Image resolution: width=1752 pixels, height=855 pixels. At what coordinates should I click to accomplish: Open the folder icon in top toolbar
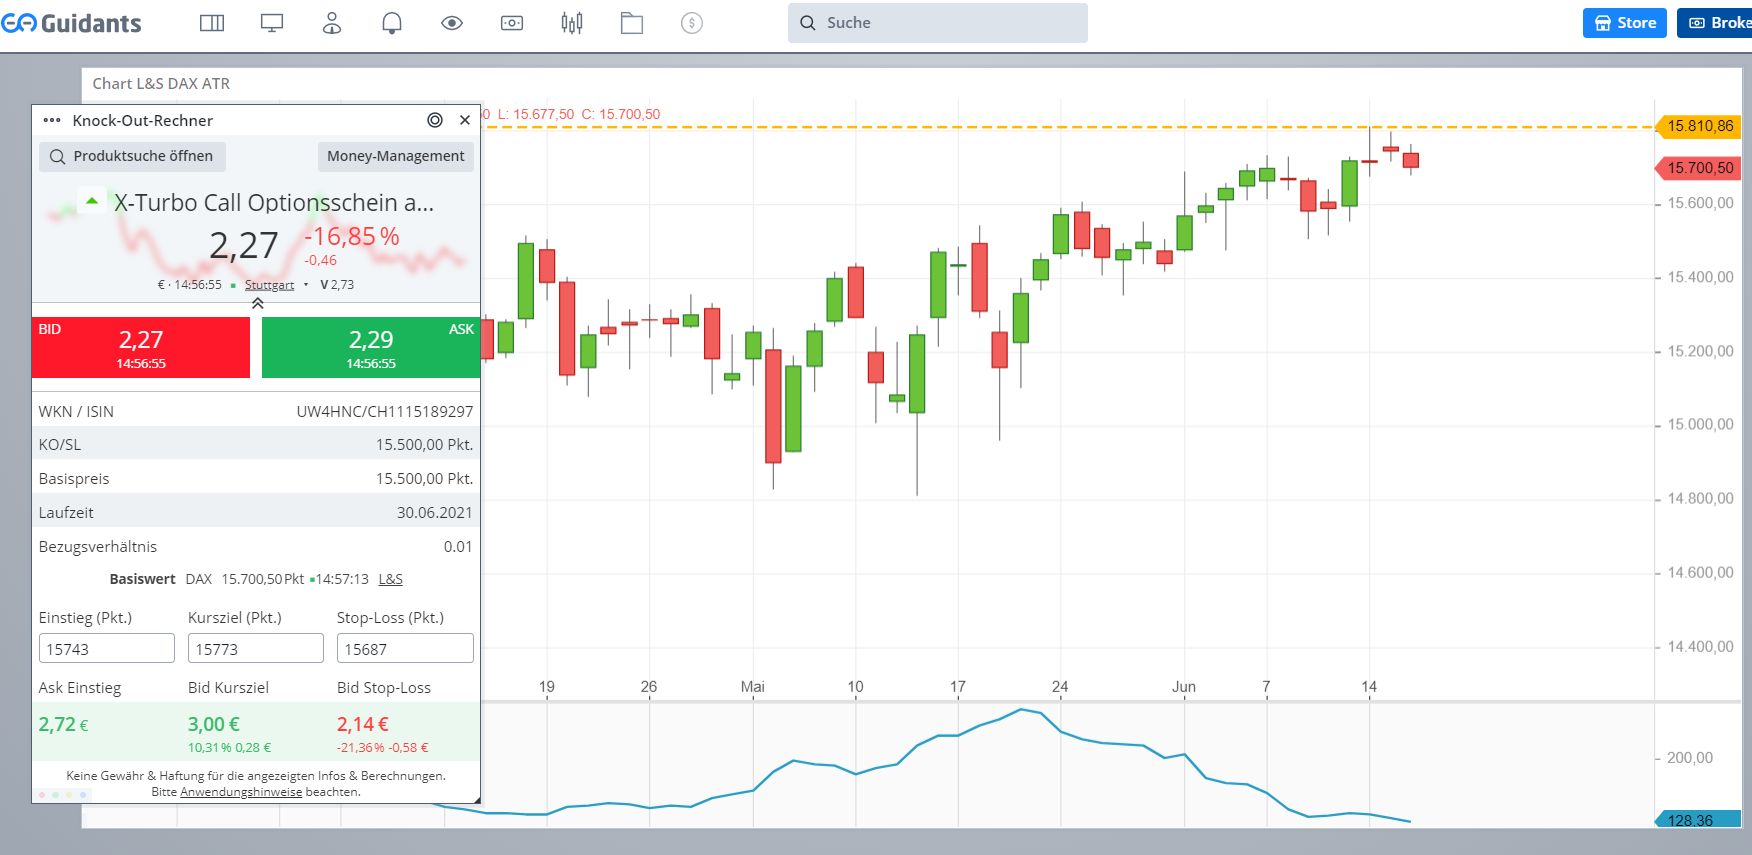coord(632,23)
